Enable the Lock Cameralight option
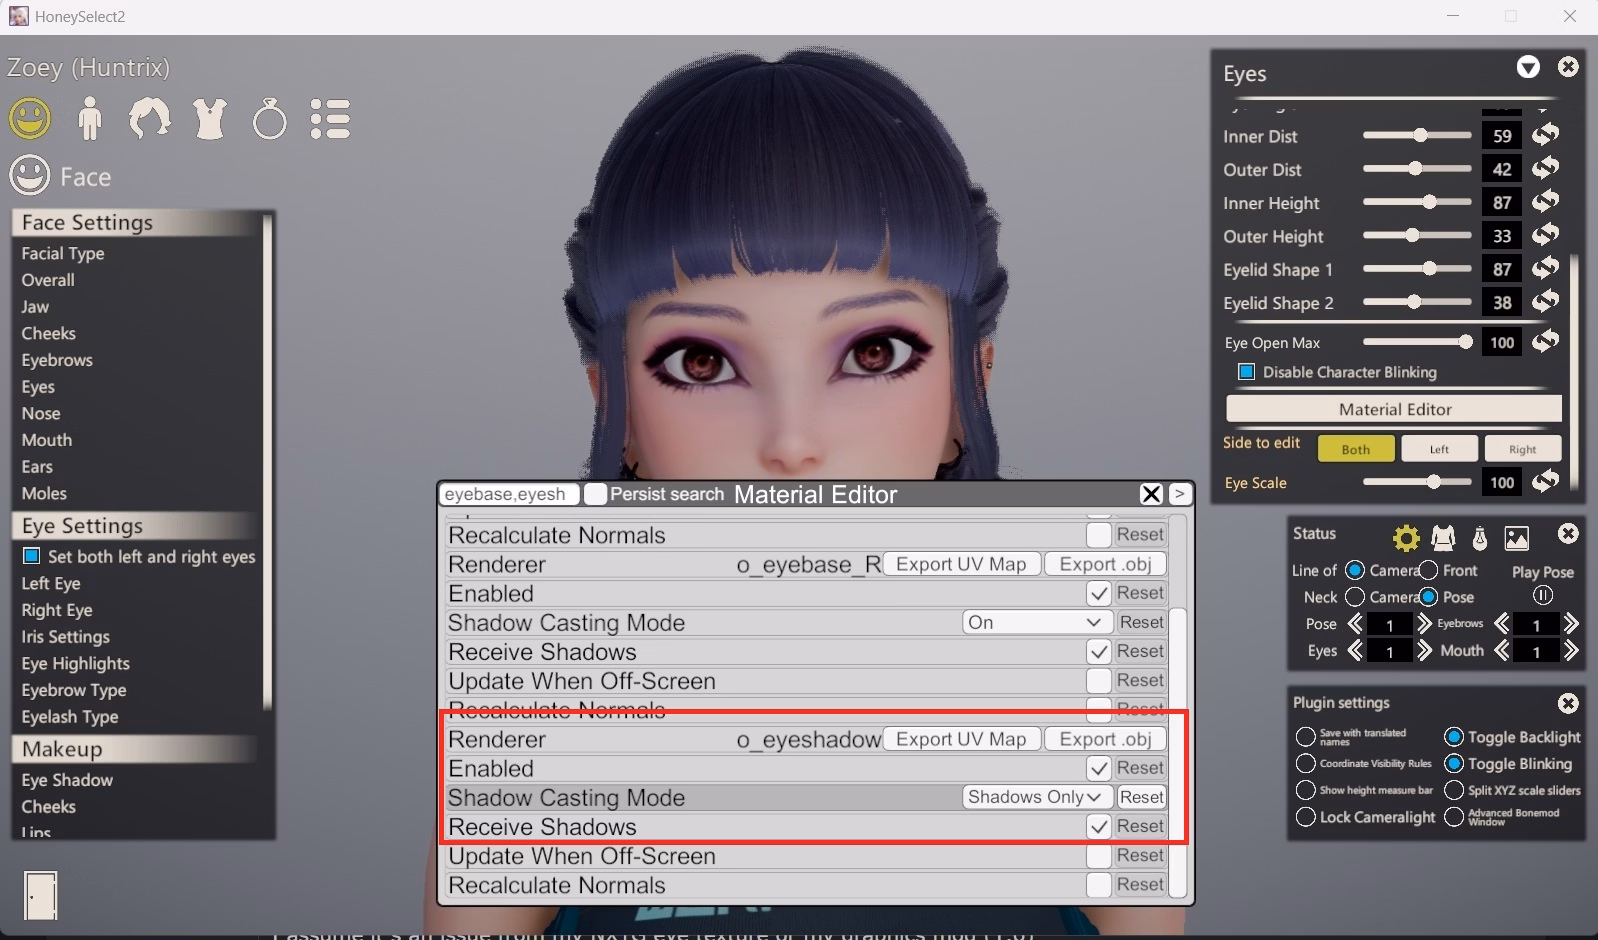The height and width of the screenshot is (940, 1598). click(x=1305, y=817)
